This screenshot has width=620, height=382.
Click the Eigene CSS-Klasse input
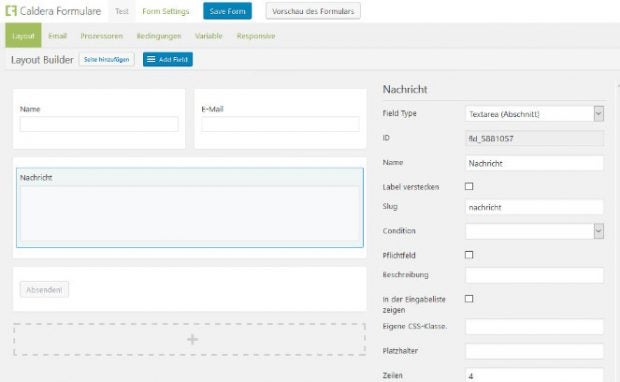coord(534,327)
